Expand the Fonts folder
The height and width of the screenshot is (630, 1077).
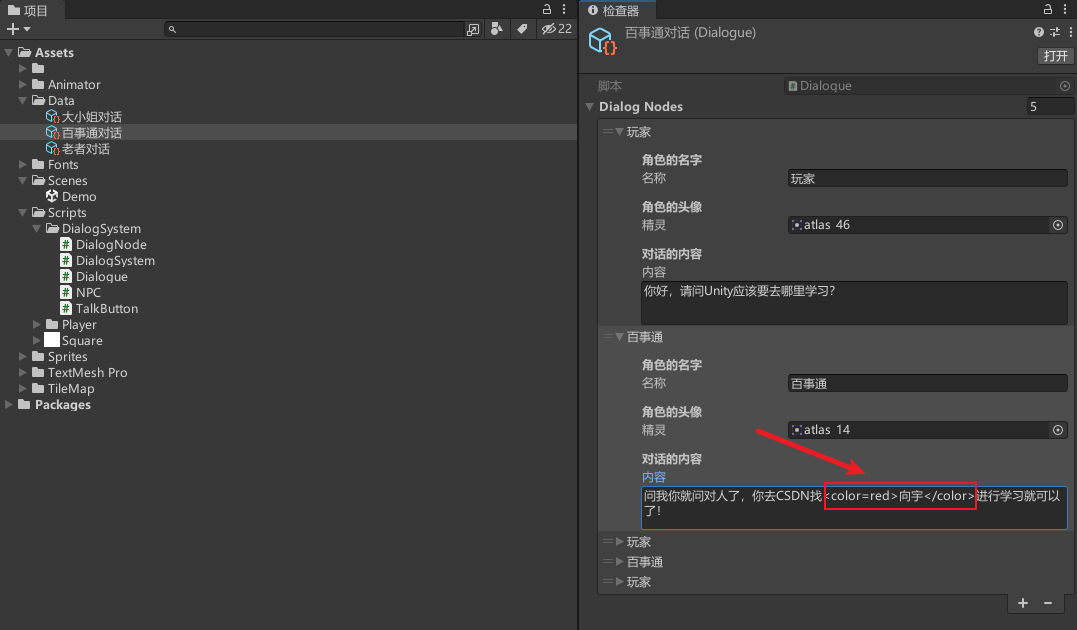(23, 164)
